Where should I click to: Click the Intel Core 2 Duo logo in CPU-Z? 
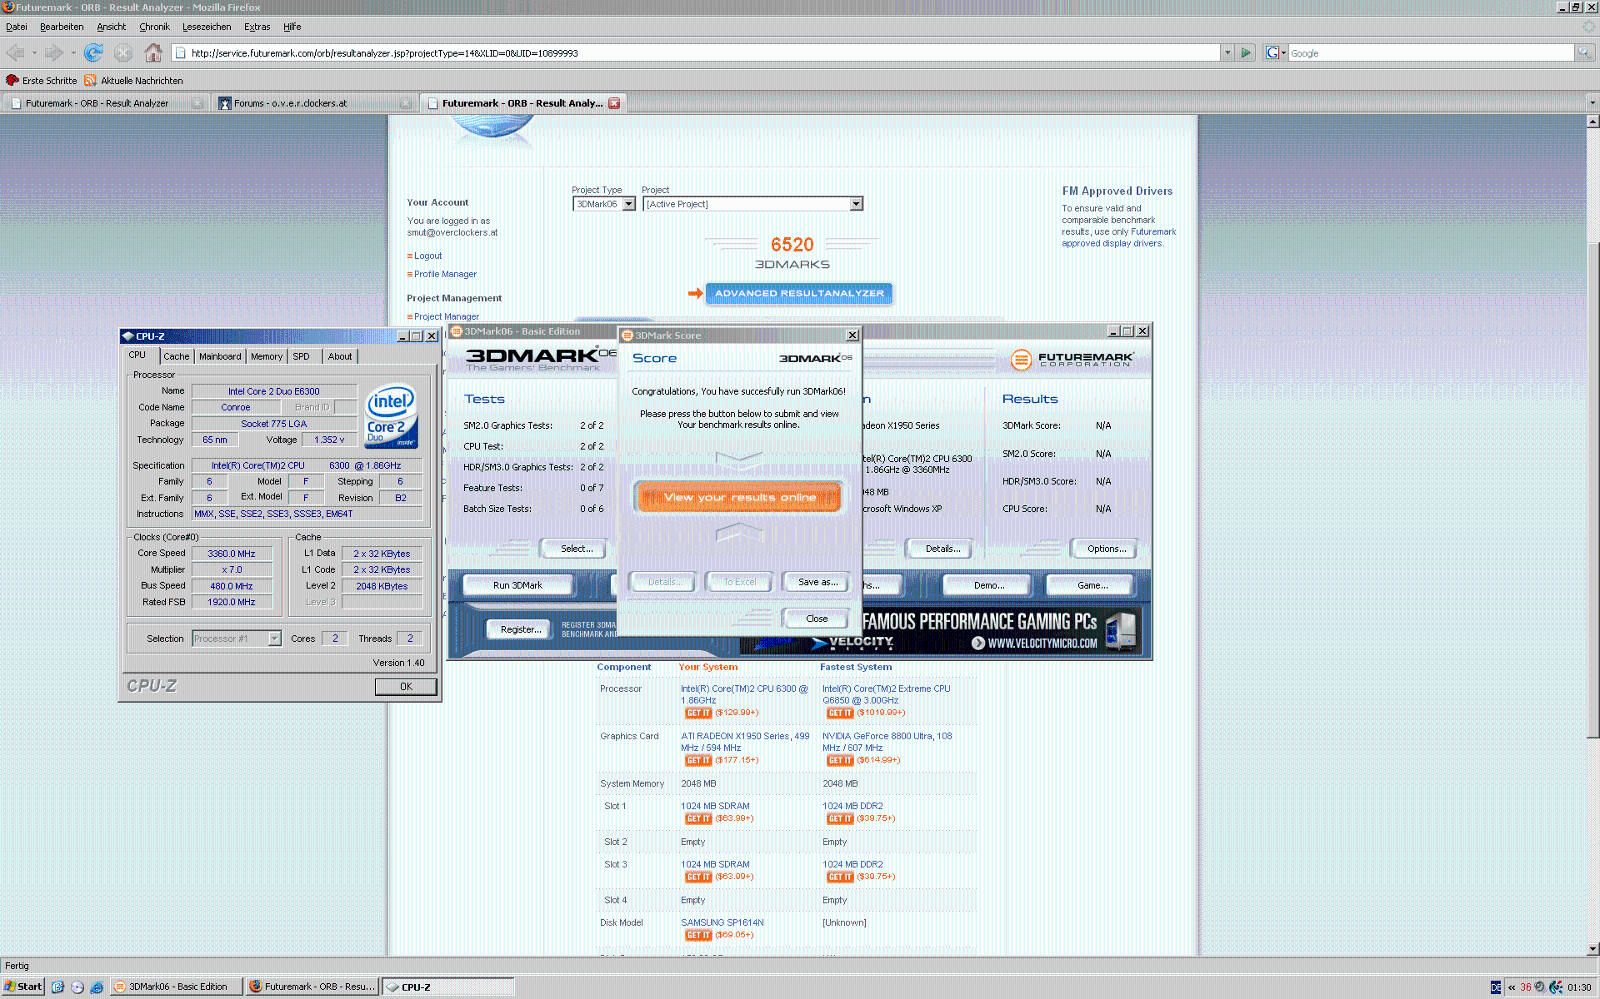[x=391, y=416]
